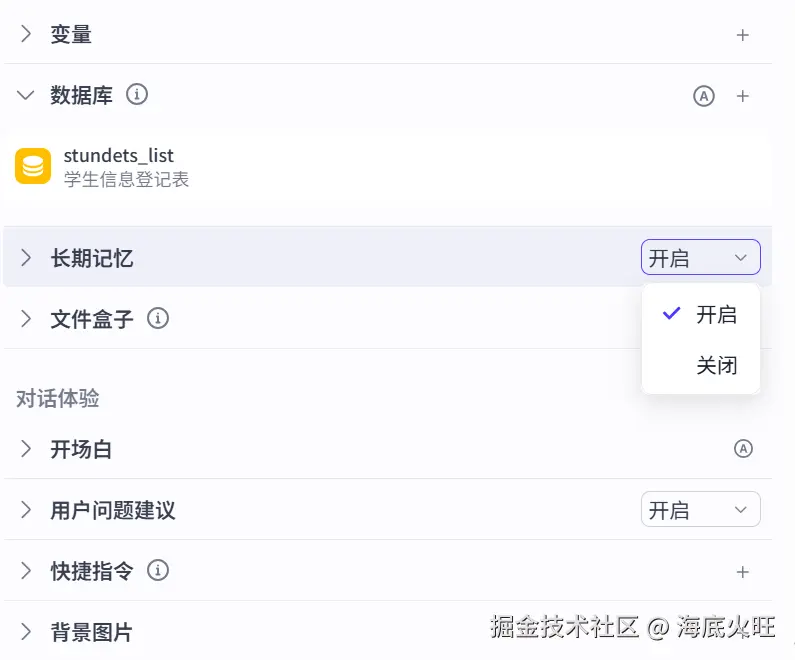Click the info icon beside 文件盒子
Image resolution: width=795 pixels, height=660 pixels.
point(158,319)
